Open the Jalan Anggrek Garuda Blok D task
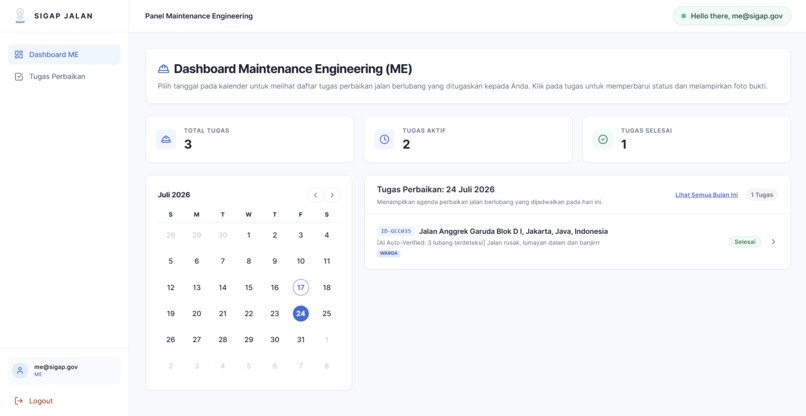Image resolution: width=806 pixels, height=416 pixels. pos(577,242)
